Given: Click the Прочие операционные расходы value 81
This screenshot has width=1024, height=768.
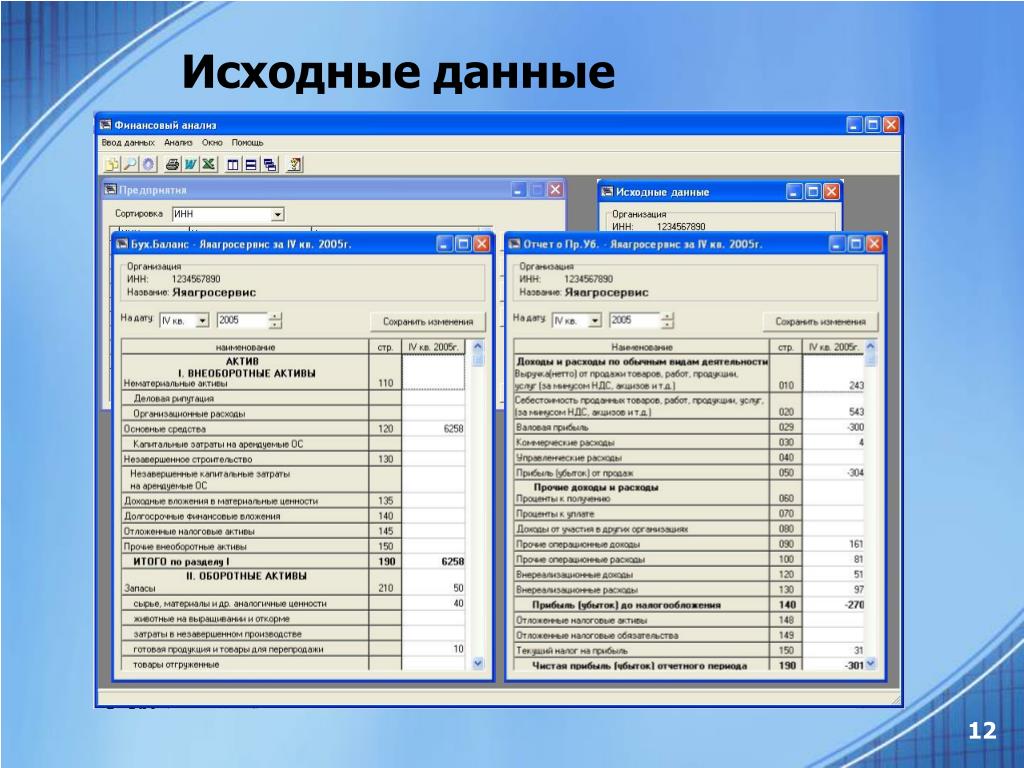Looking at the screenshot, I should [834, 560].
